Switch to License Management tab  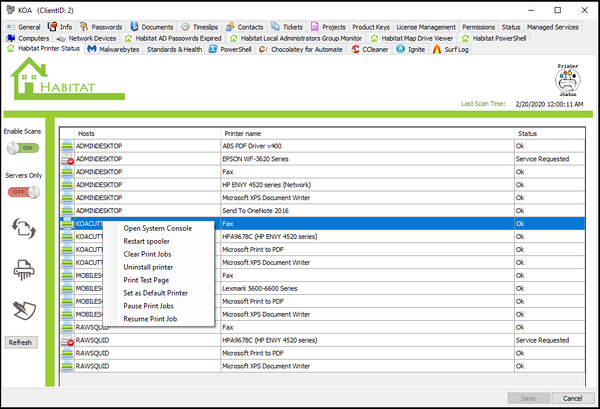point(426,27)
